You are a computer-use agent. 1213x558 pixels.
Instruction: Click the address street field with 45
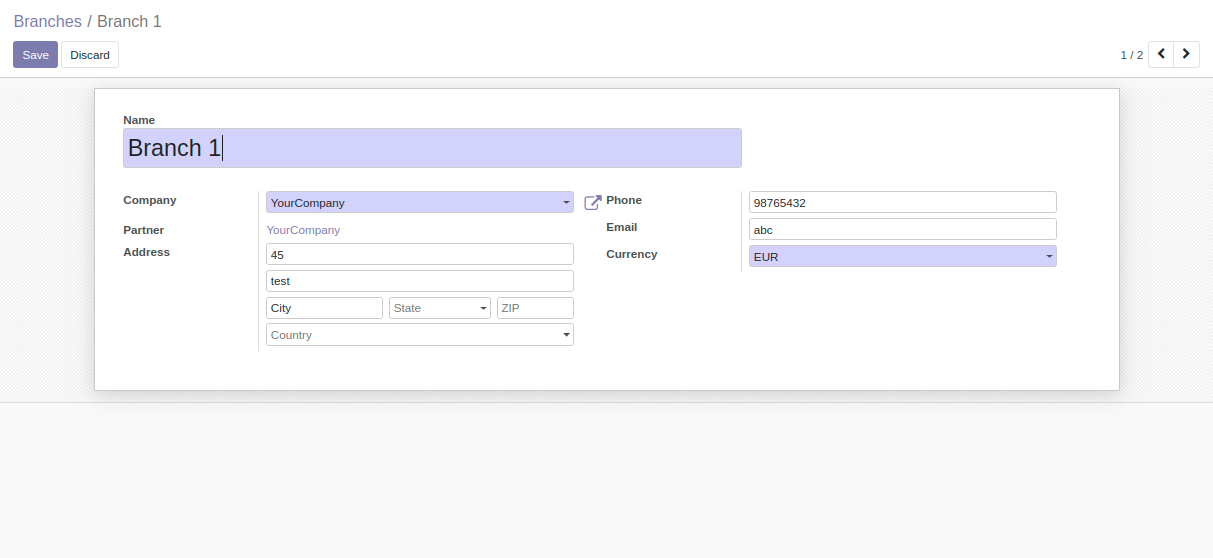coord(419,254)
